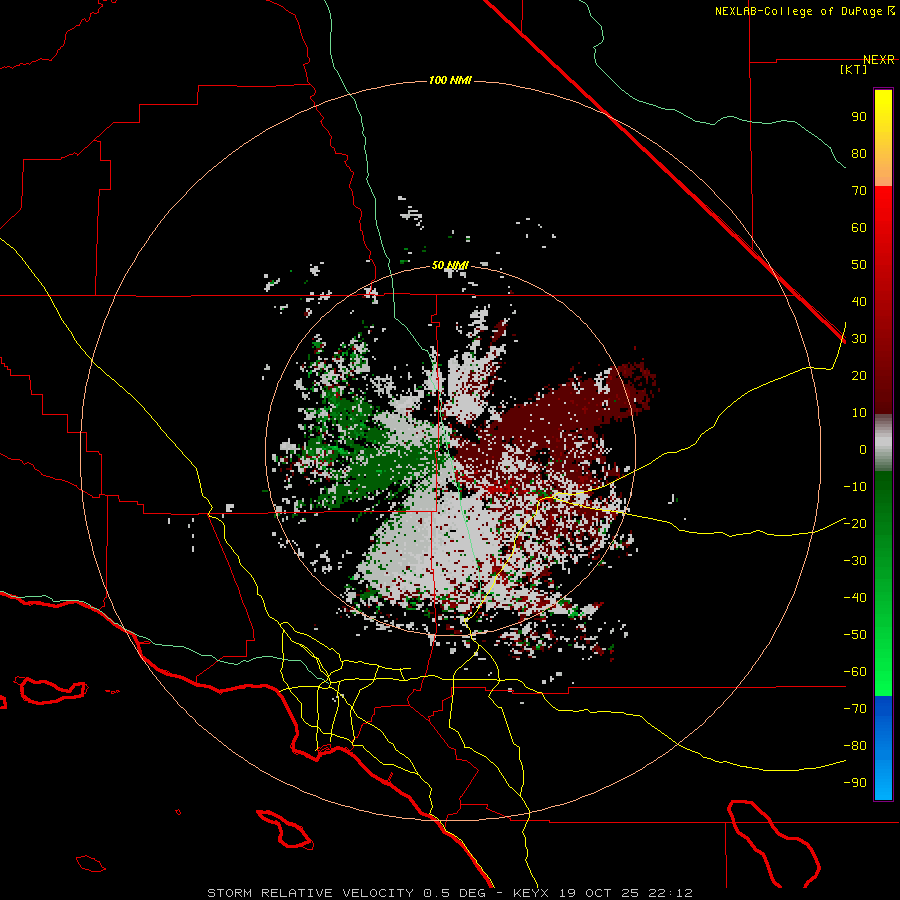Click the NEXR label above the scale

click(879, 60)
